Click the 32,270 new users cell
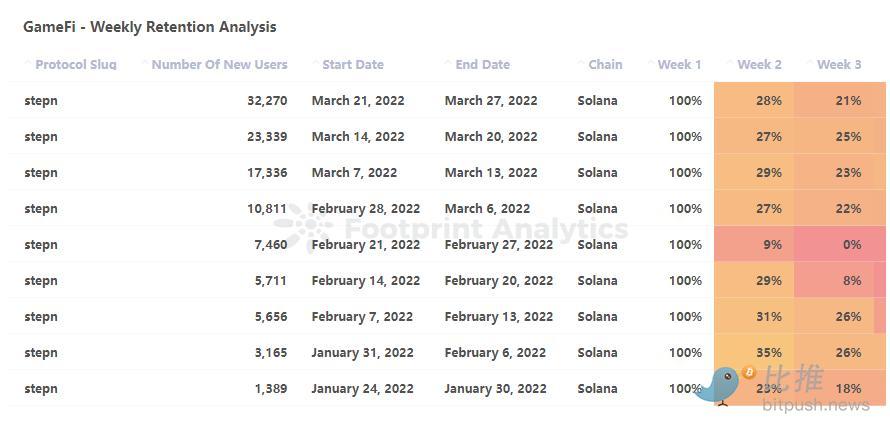The width and height of the screenshot is (890, 432). coord(267,100)
